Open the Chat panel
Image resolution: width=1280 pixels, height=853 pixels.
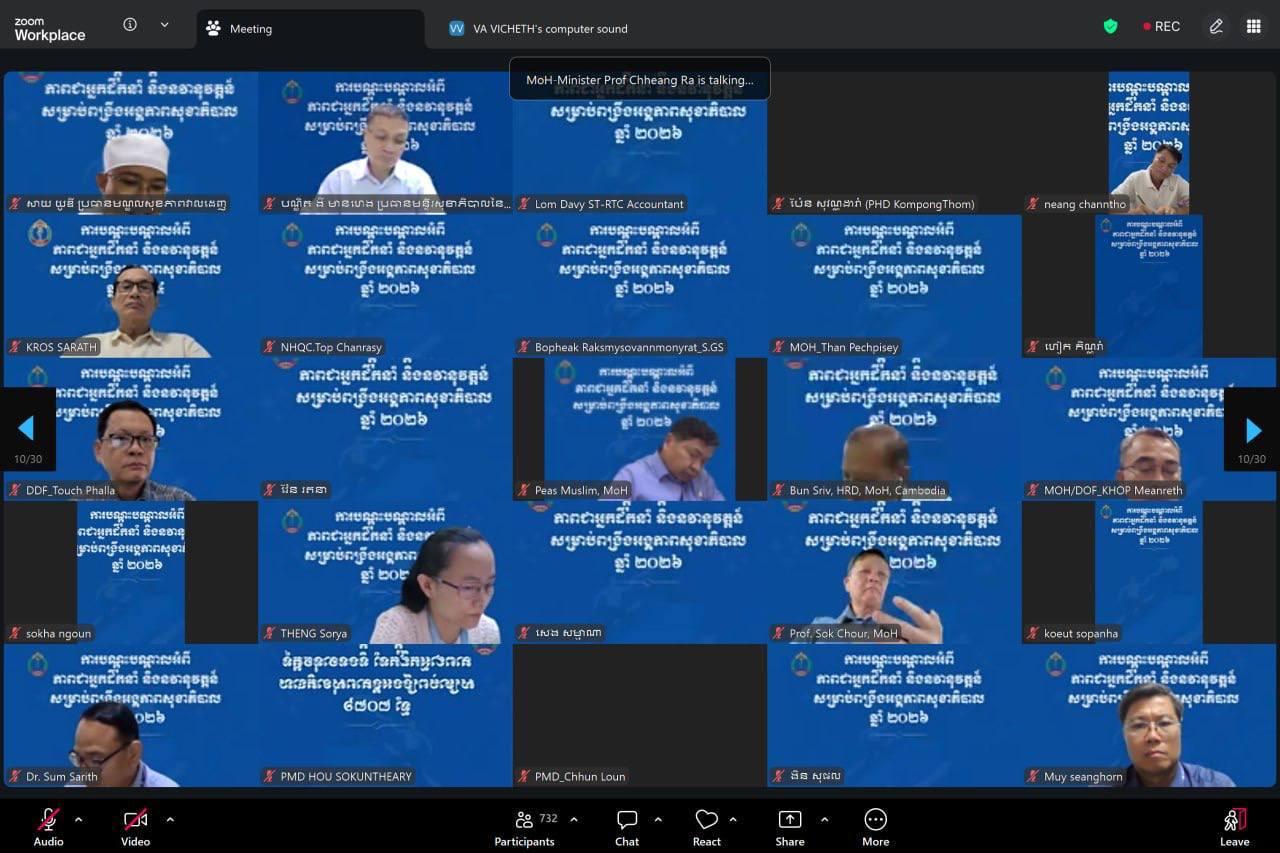pyautogui.click(x=627, y=827)
